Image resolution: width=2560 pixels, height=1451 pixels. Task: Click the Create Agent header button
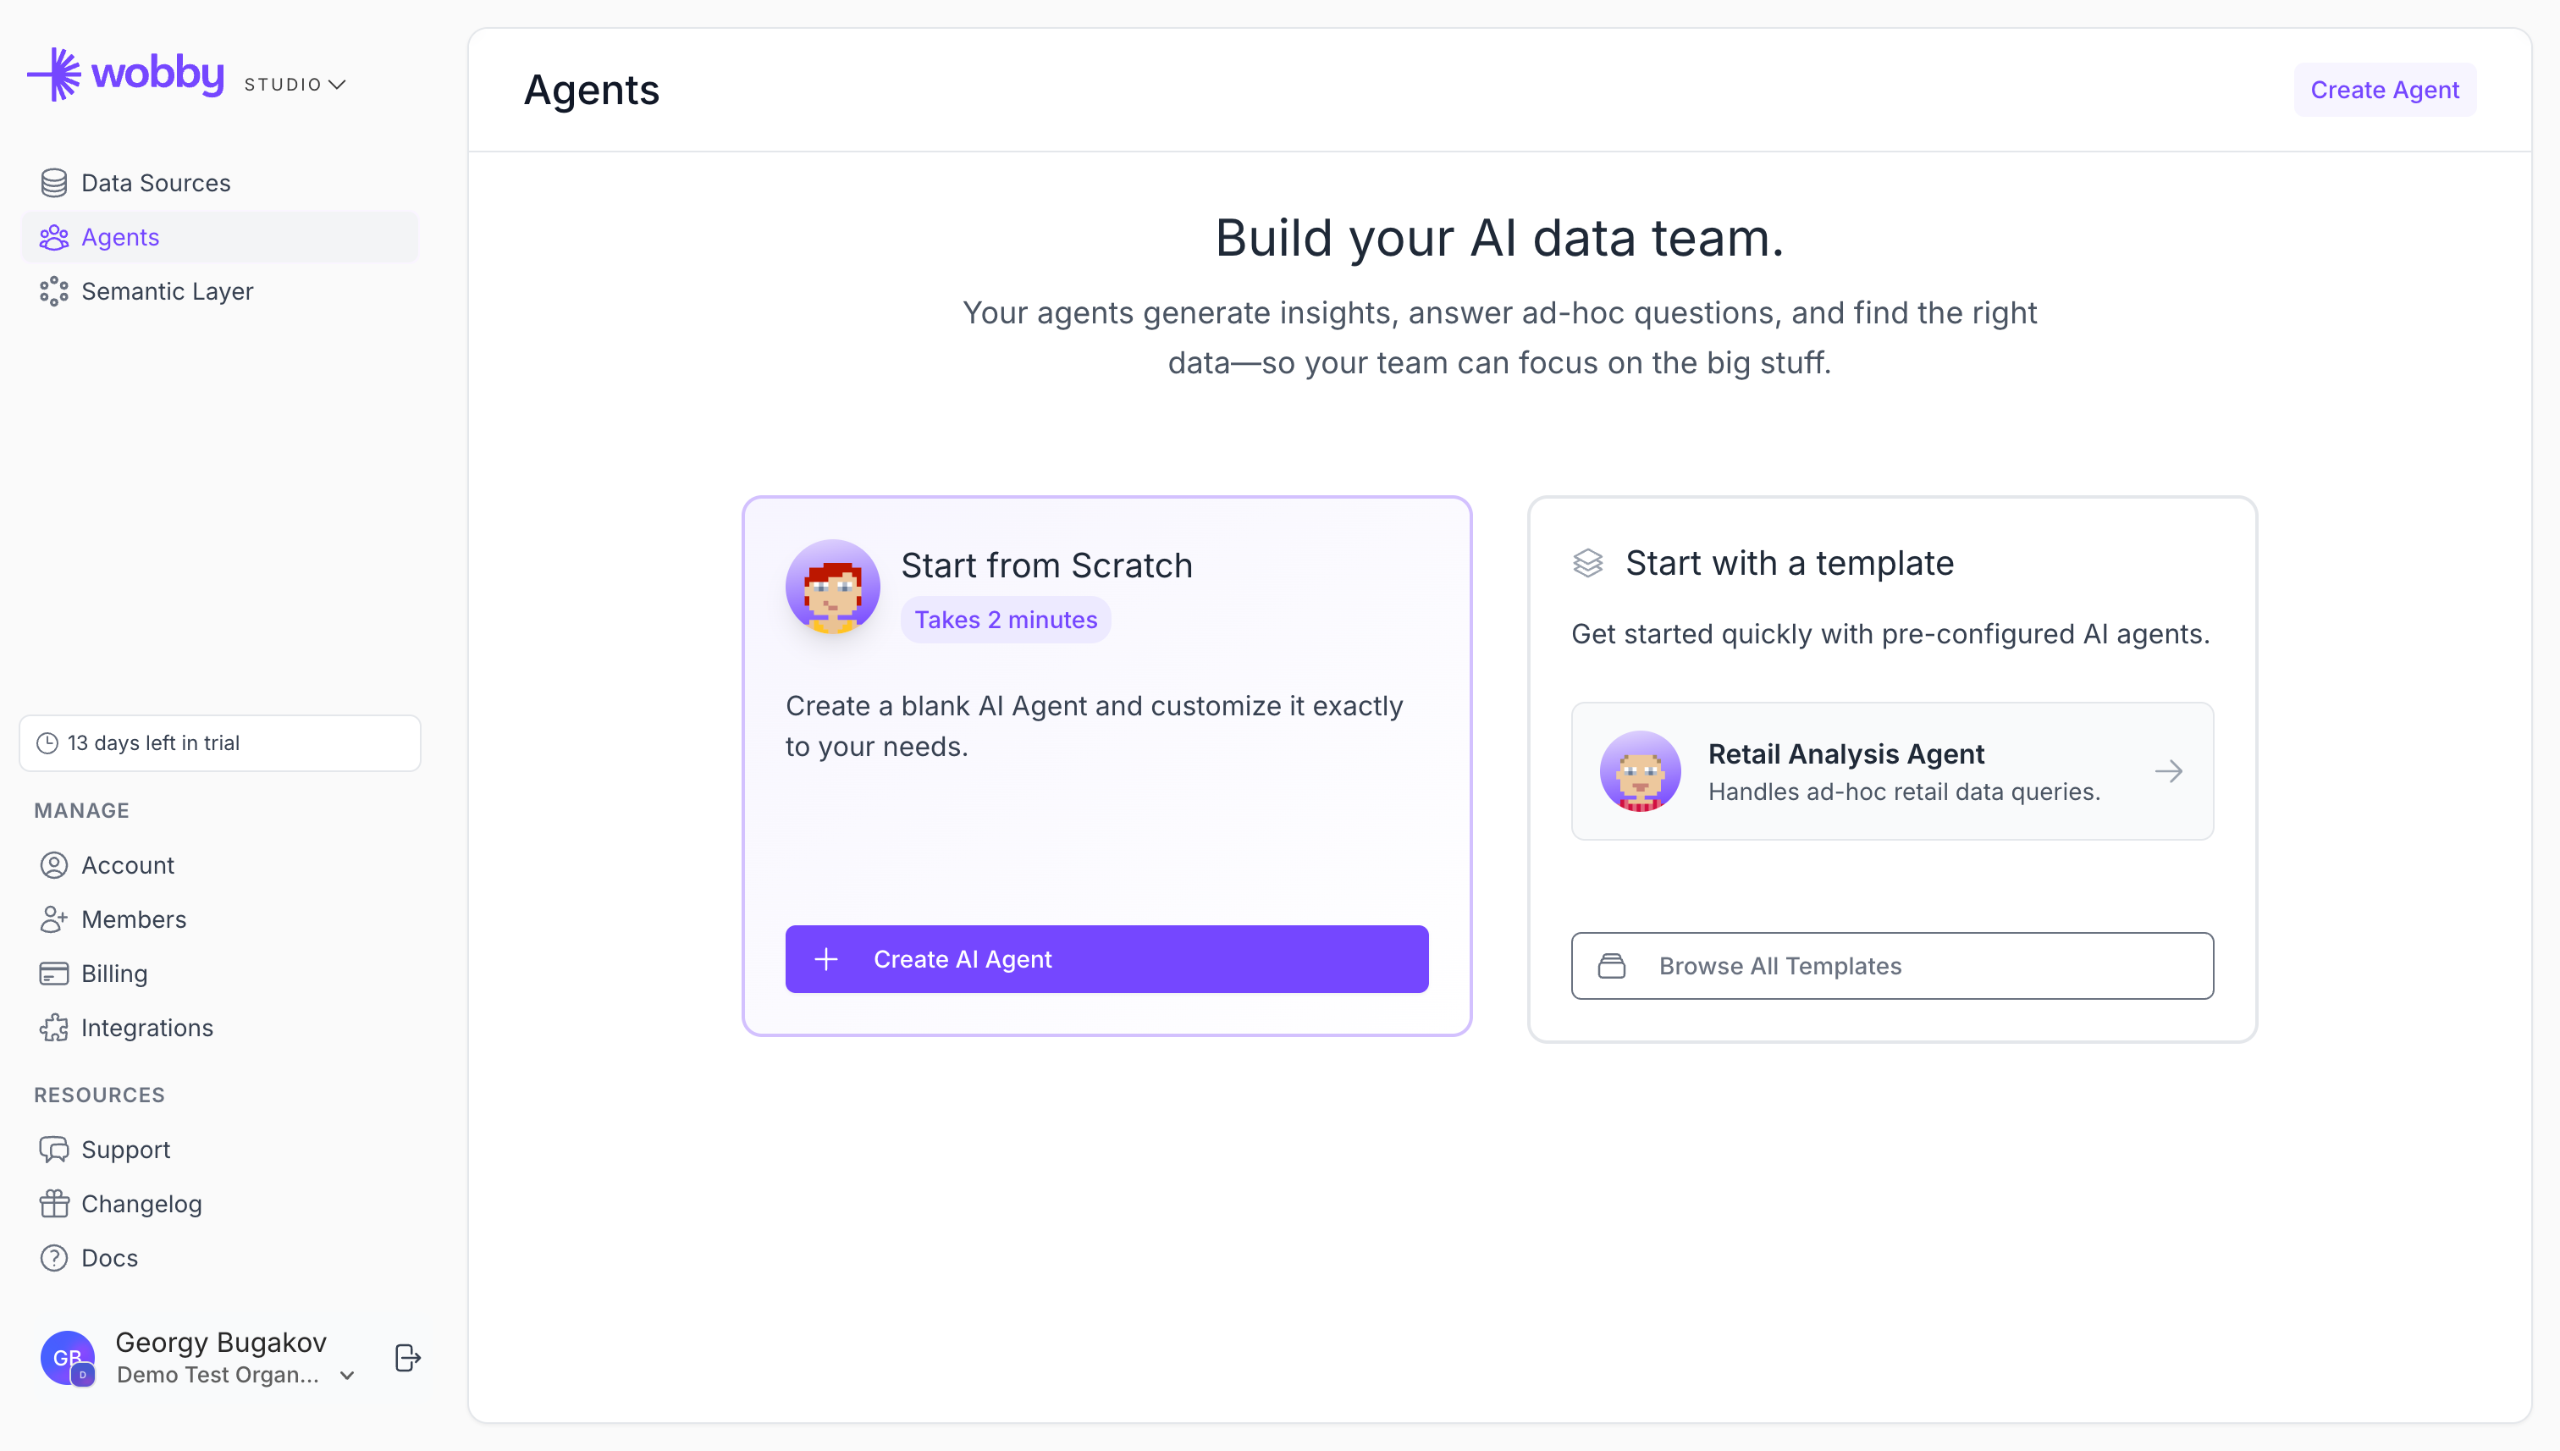(x=2383, y=90)
